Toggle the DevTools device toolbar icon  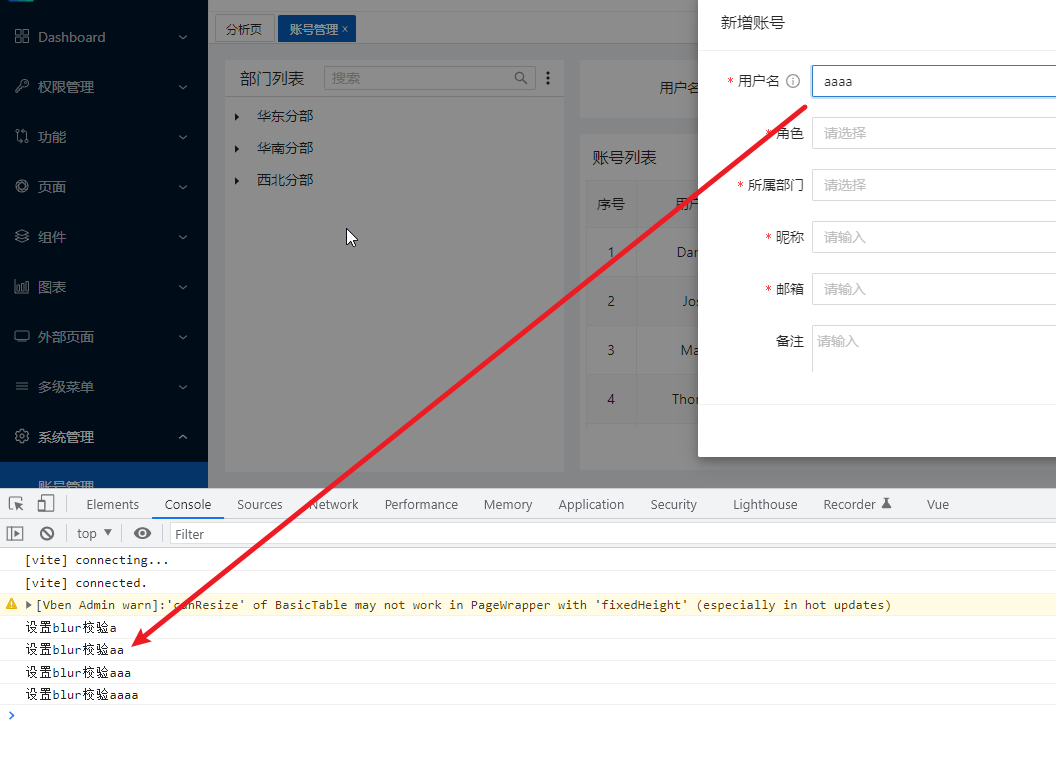[x=46, y=504]
